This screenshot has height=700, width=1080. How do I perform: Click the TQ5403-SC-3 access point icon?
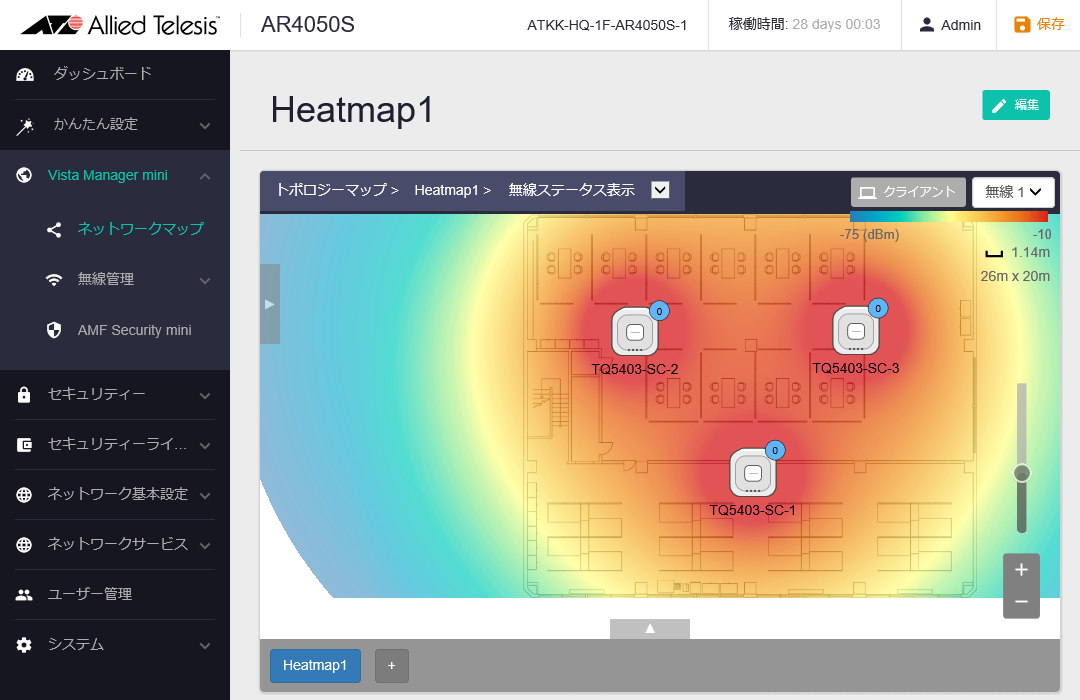855,331
